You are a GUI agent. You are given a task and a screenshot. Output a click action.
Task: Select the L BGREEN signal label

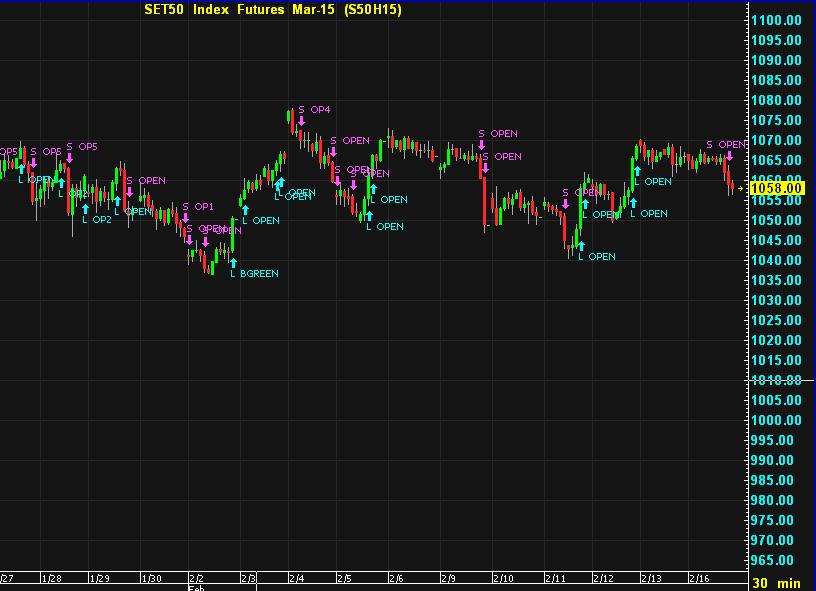tap(254, 273)
